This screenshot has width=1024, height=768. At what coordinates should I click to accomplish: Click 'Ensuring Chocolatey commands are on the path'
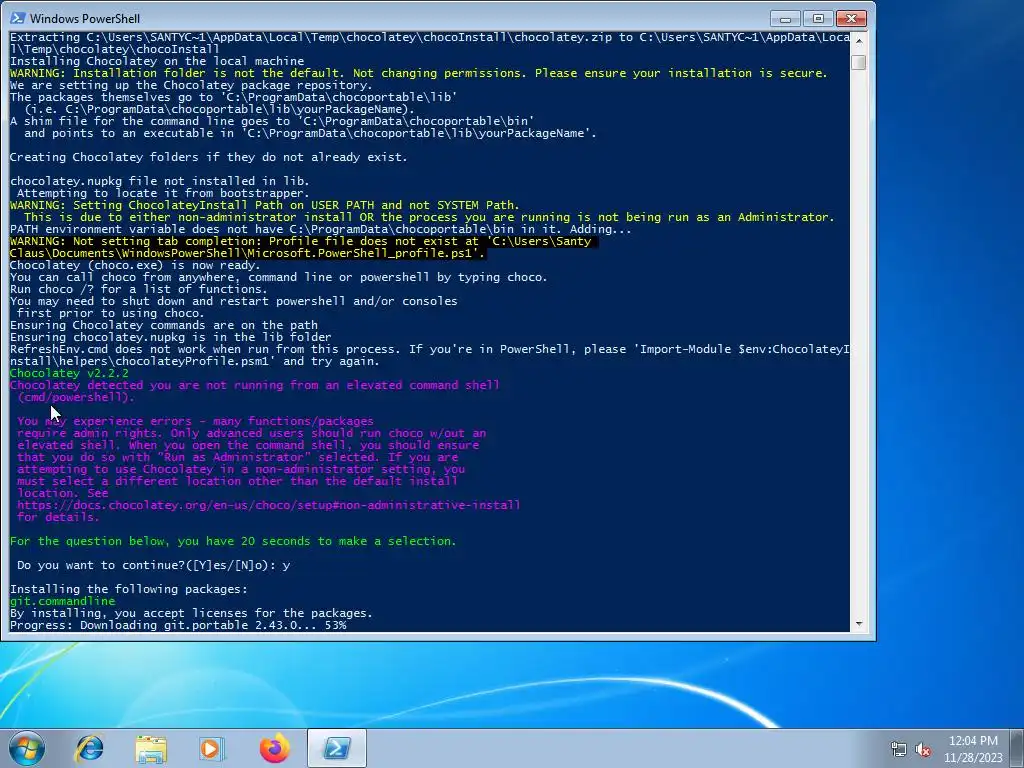point(164,325)
